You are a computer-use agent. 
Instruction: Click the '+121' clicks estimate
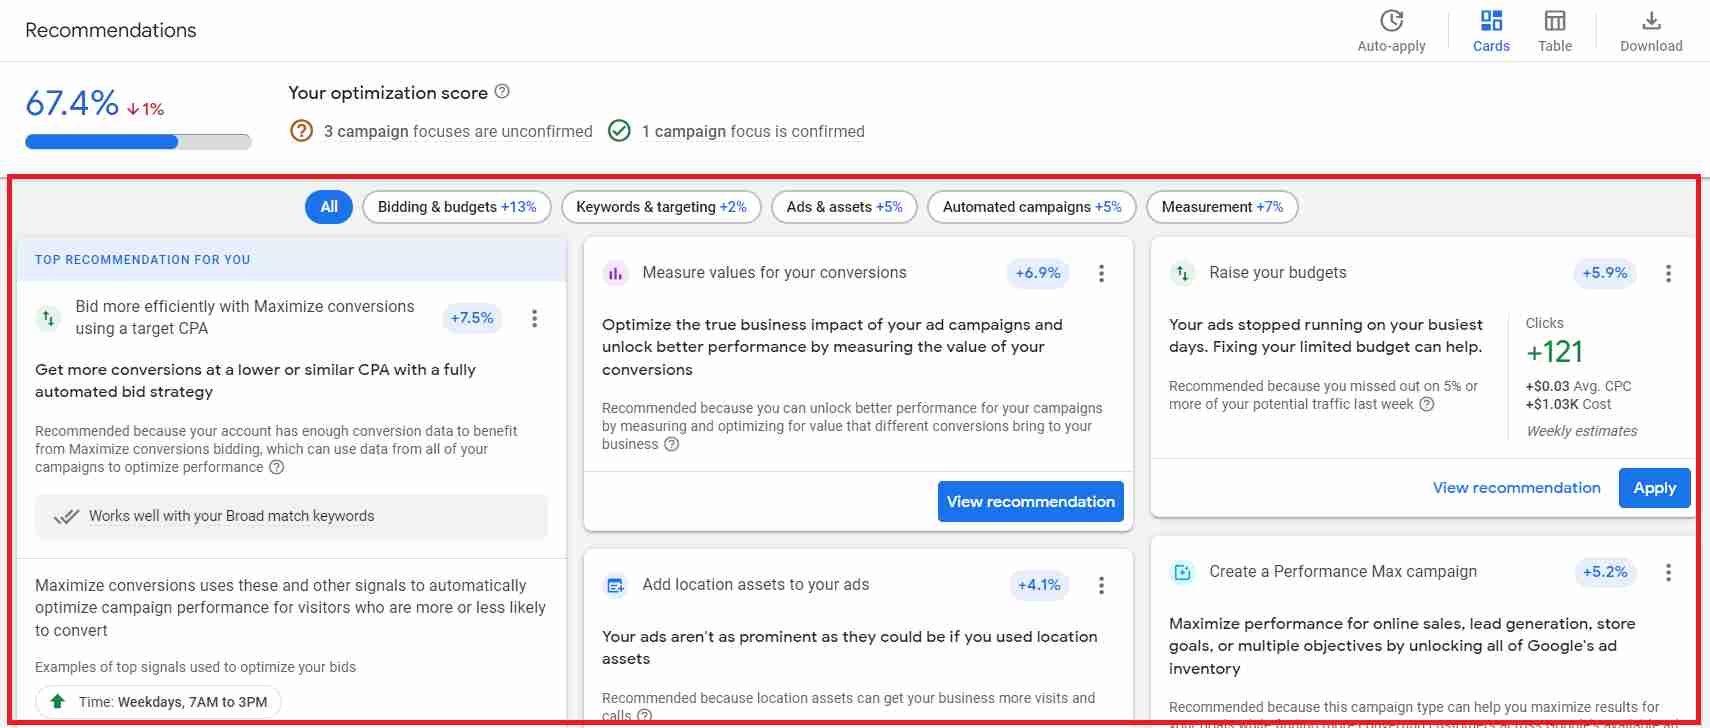[x=1554, y=352]
